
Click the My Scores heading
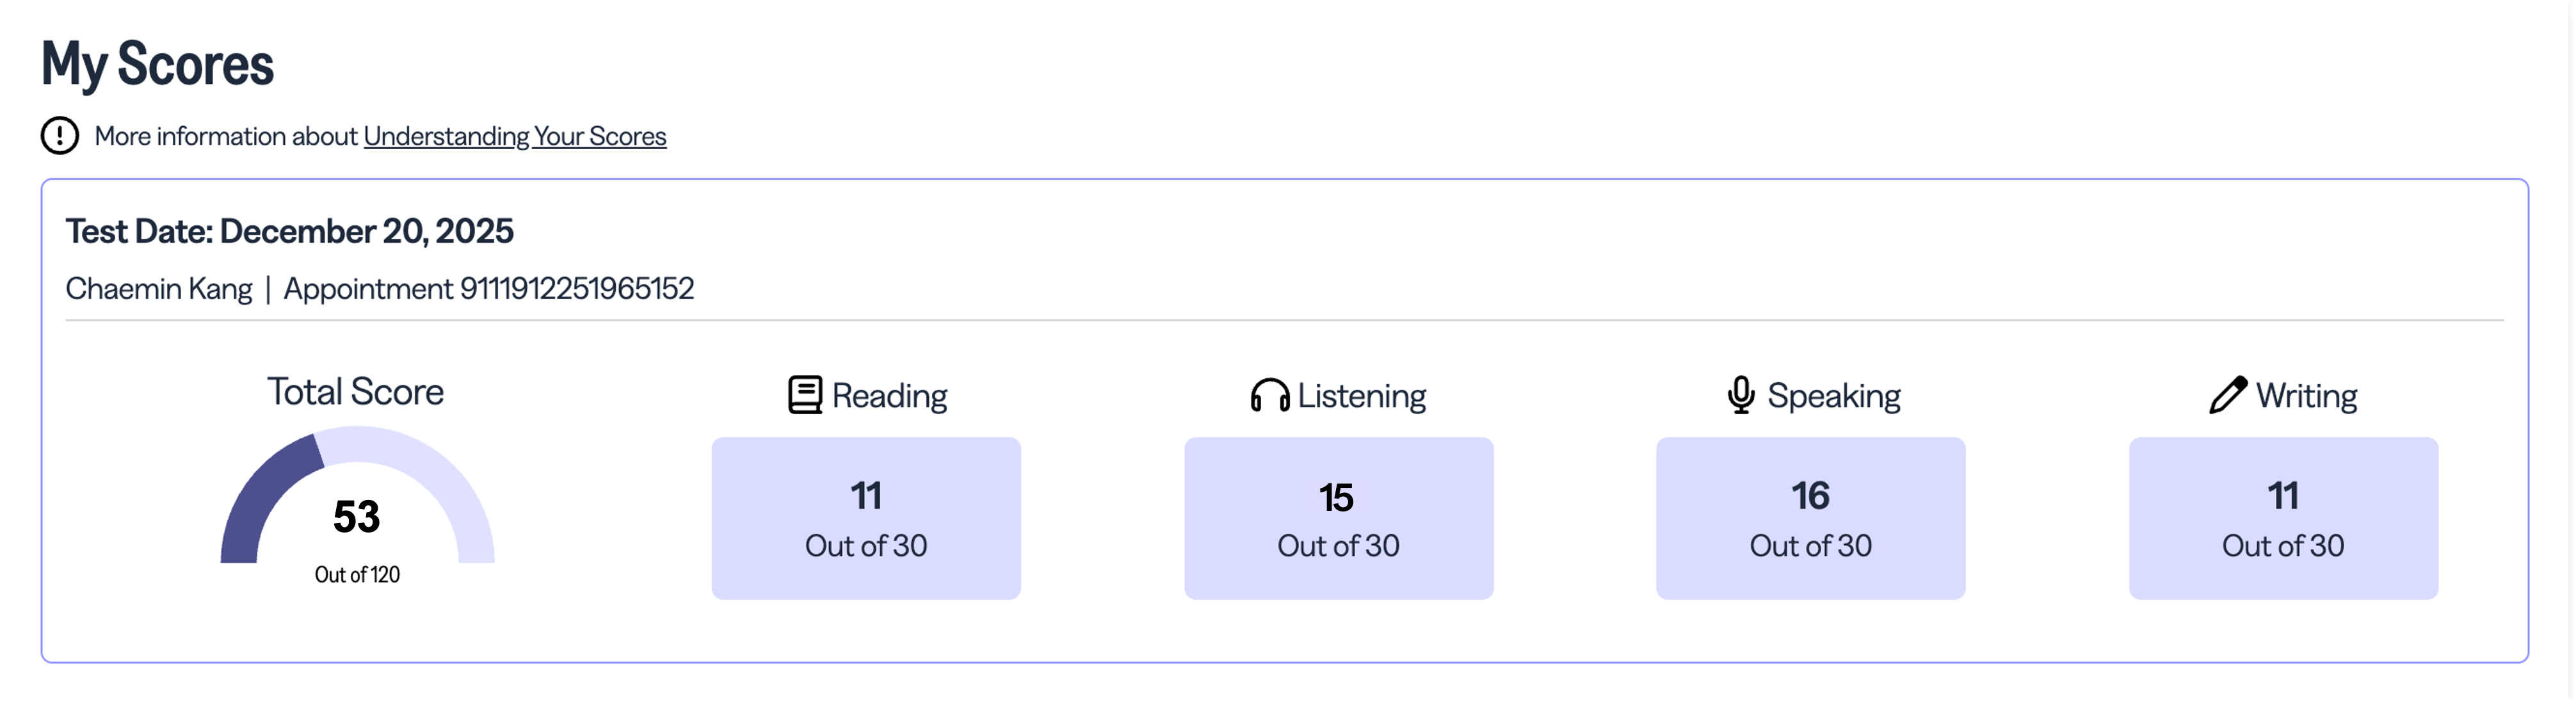(x=157, y=64)
